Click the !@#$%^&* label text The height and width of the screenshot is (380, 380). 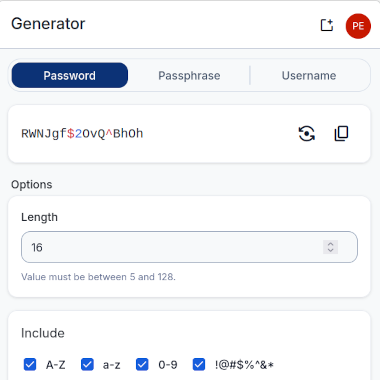tap(244, 365)
